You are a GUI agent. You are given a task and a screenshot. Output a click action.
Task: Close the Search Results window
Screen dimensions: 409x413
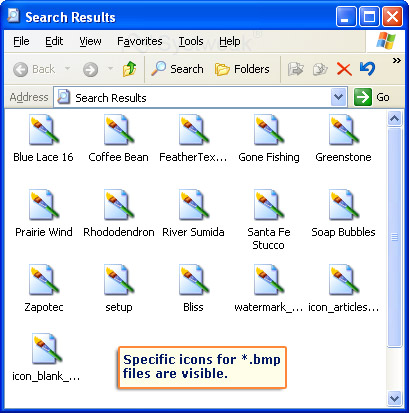pos(392,17)
